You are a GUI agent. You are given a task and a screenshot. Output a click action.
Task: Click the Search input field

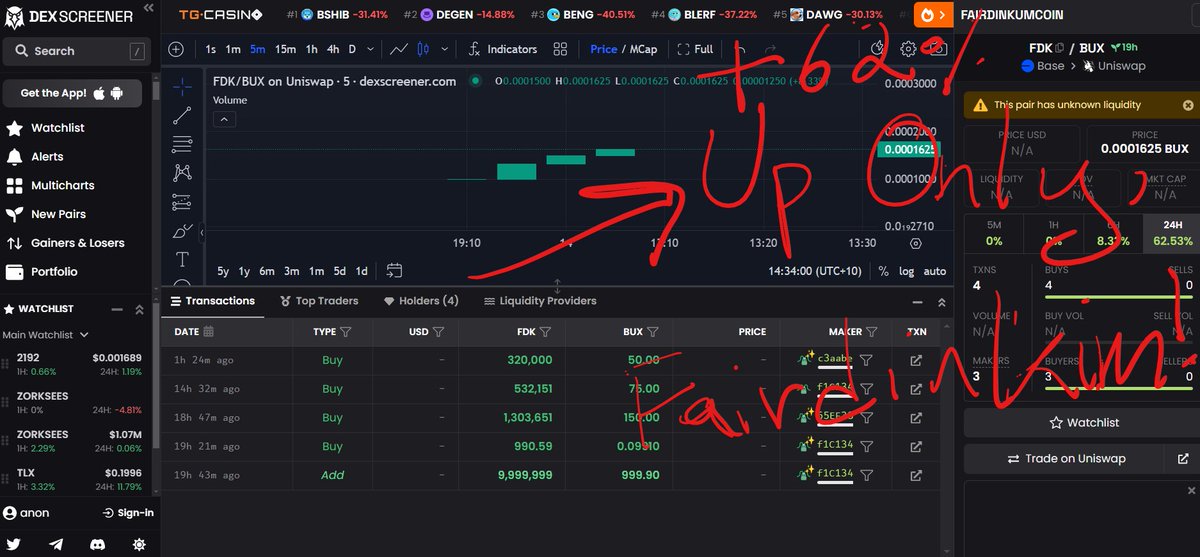[78, 50]
